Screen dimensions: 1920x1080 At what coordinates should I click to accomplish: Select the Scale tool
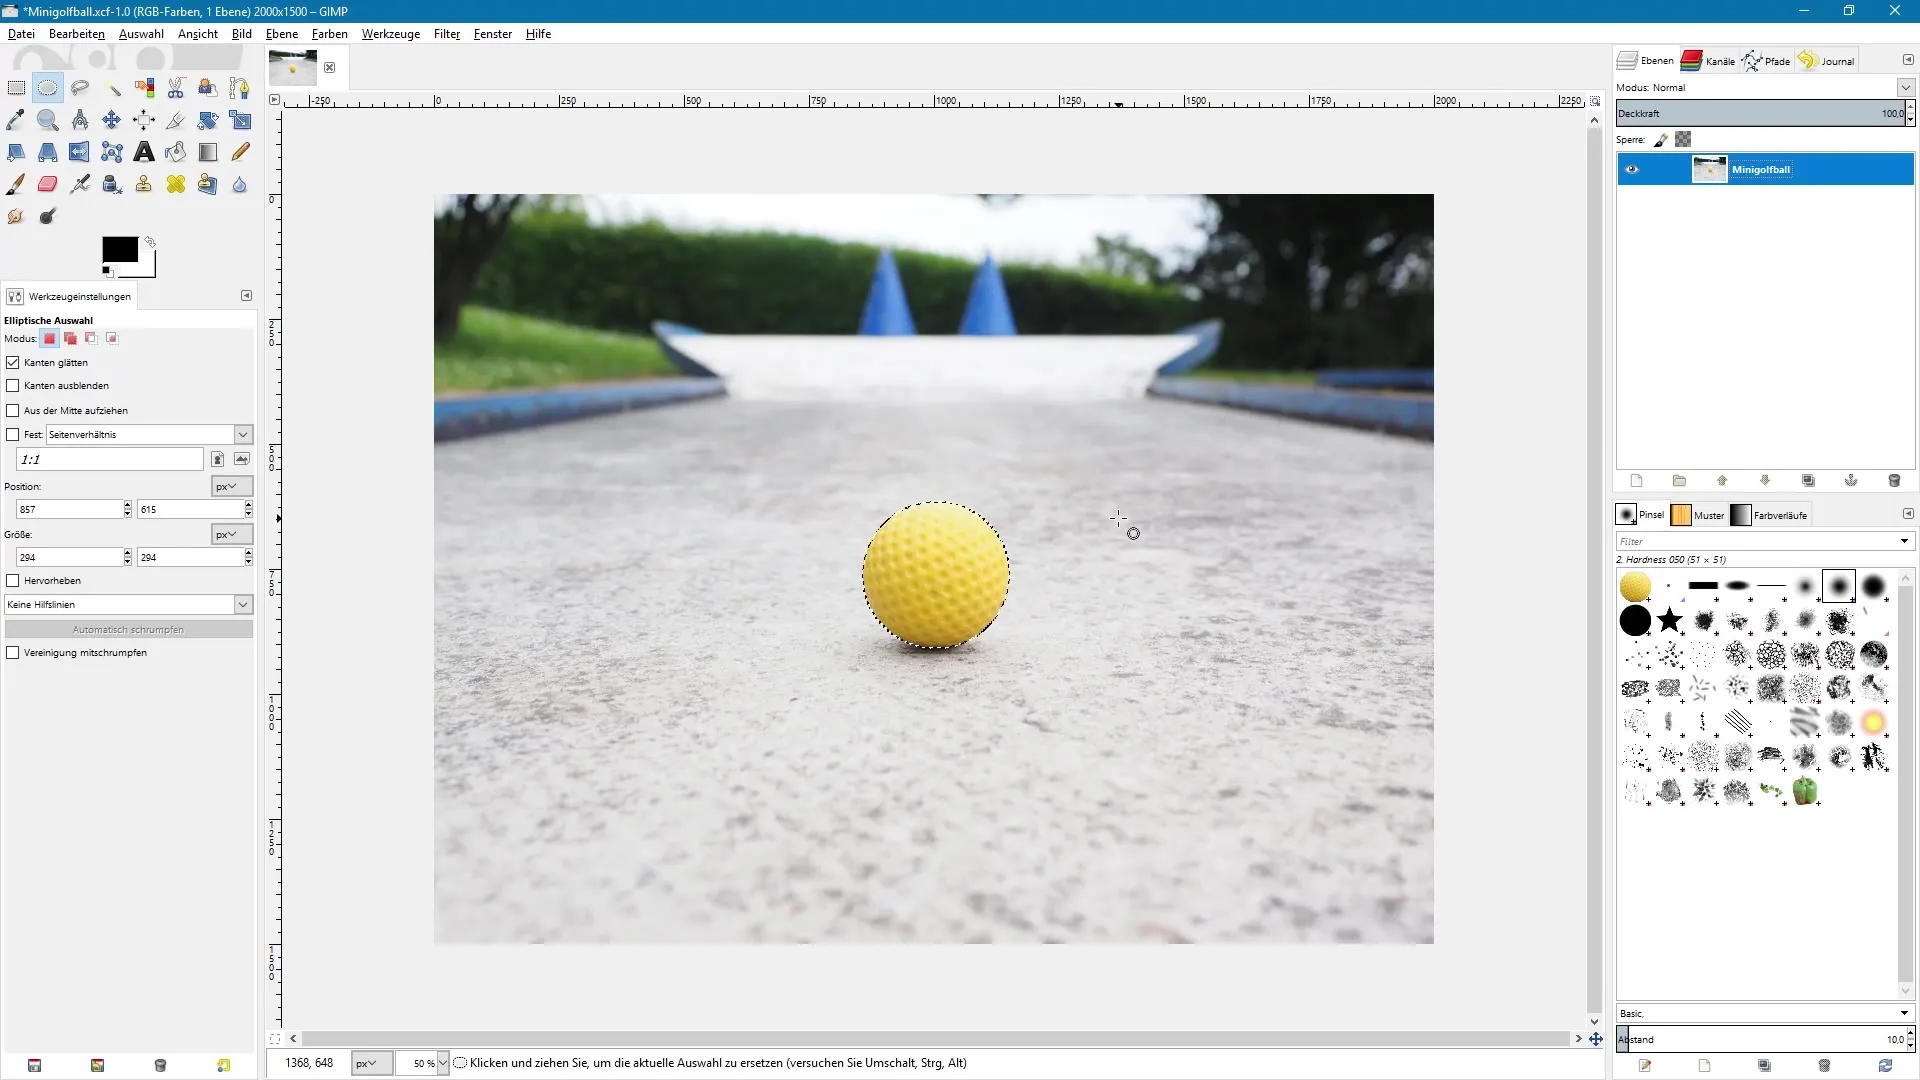coord(240,120)
